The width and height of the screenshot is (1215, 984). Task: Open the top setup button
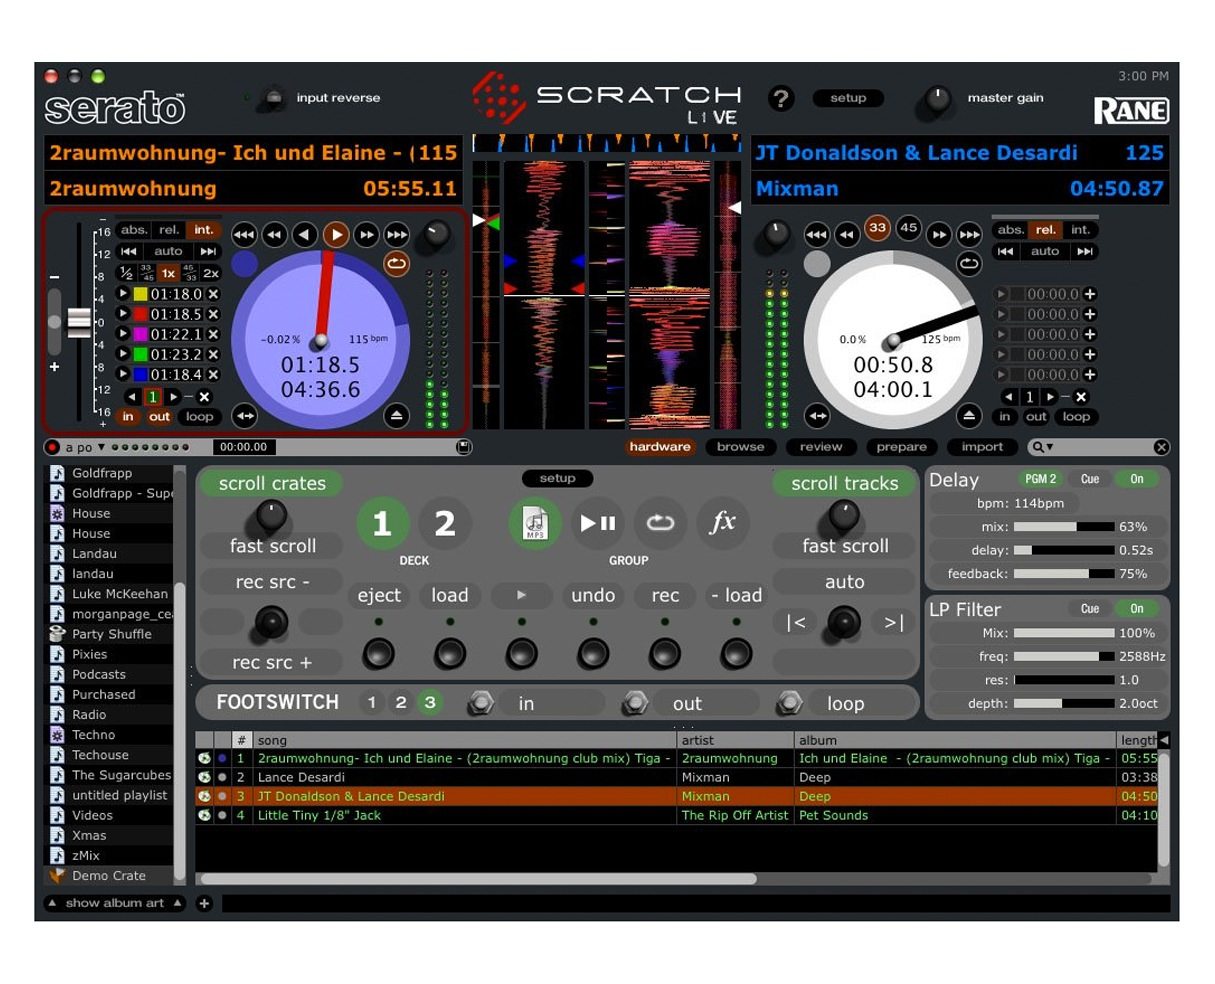pos(848,98)
